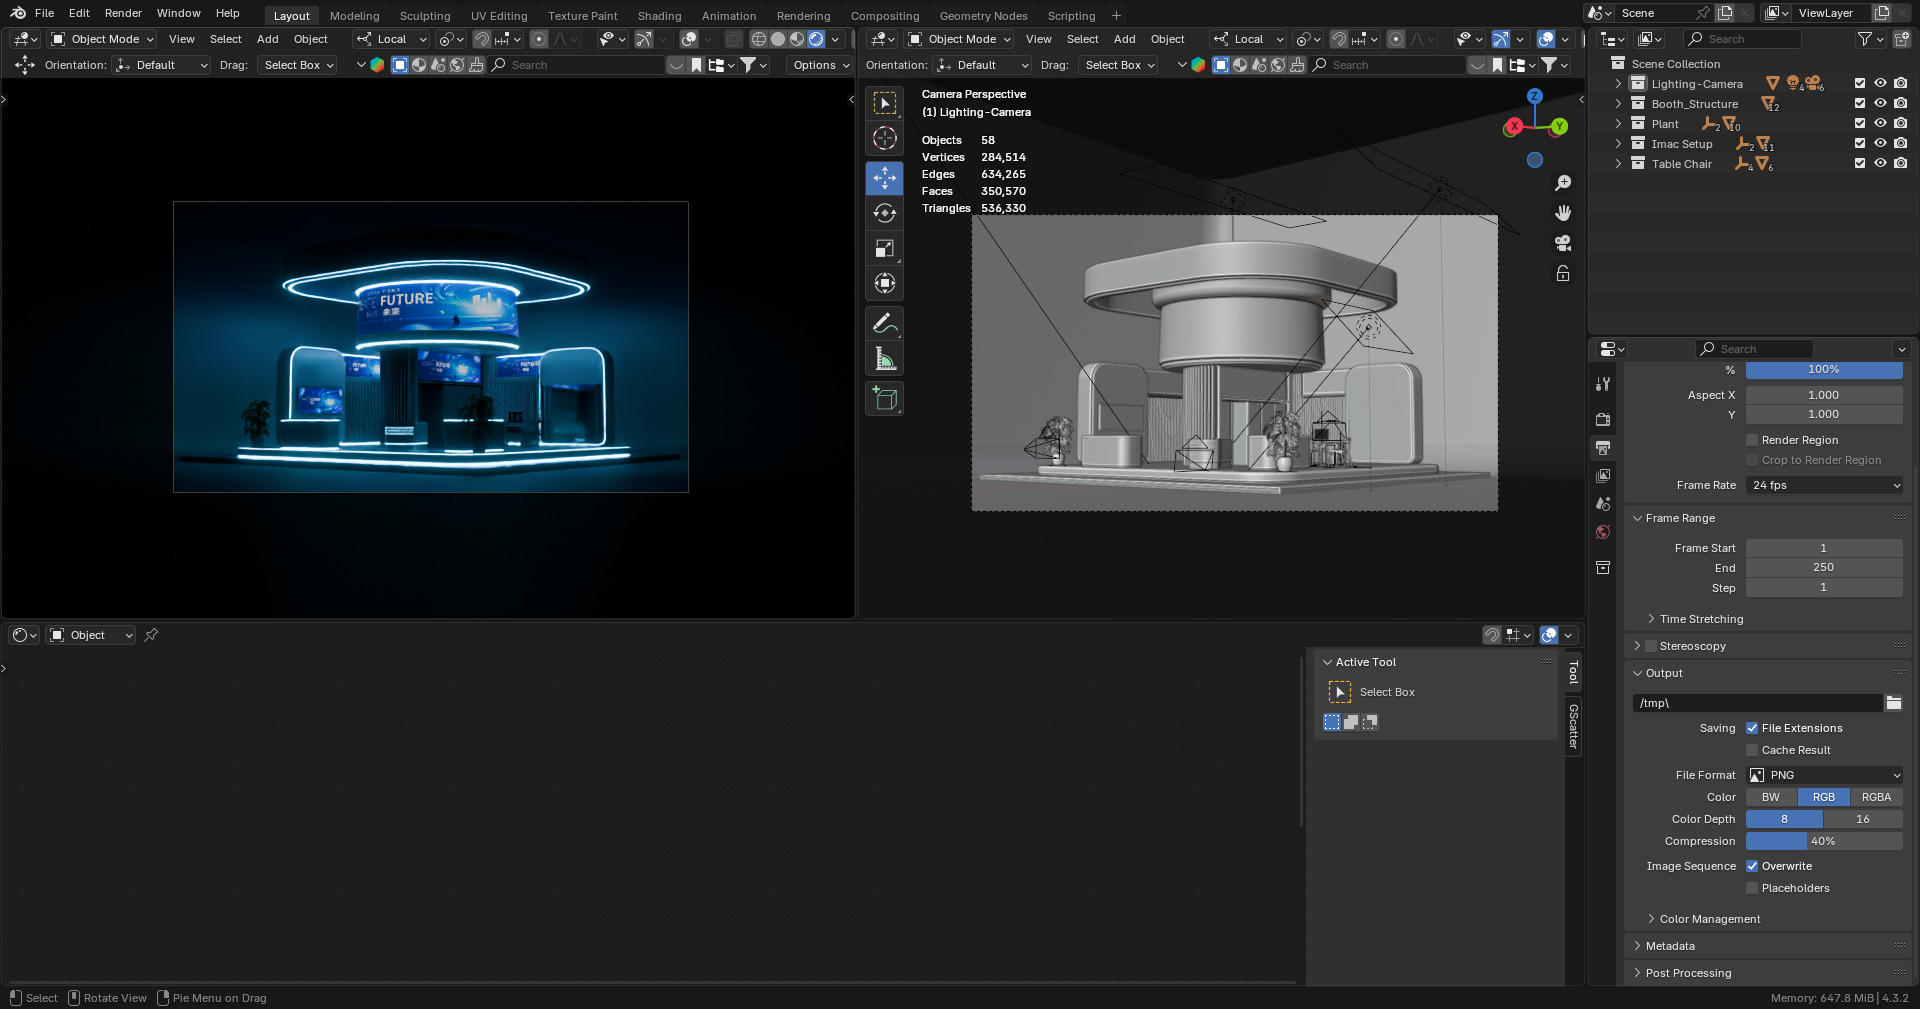Open Object Mode dropdown in right viewport

click(x=960, y=39)
